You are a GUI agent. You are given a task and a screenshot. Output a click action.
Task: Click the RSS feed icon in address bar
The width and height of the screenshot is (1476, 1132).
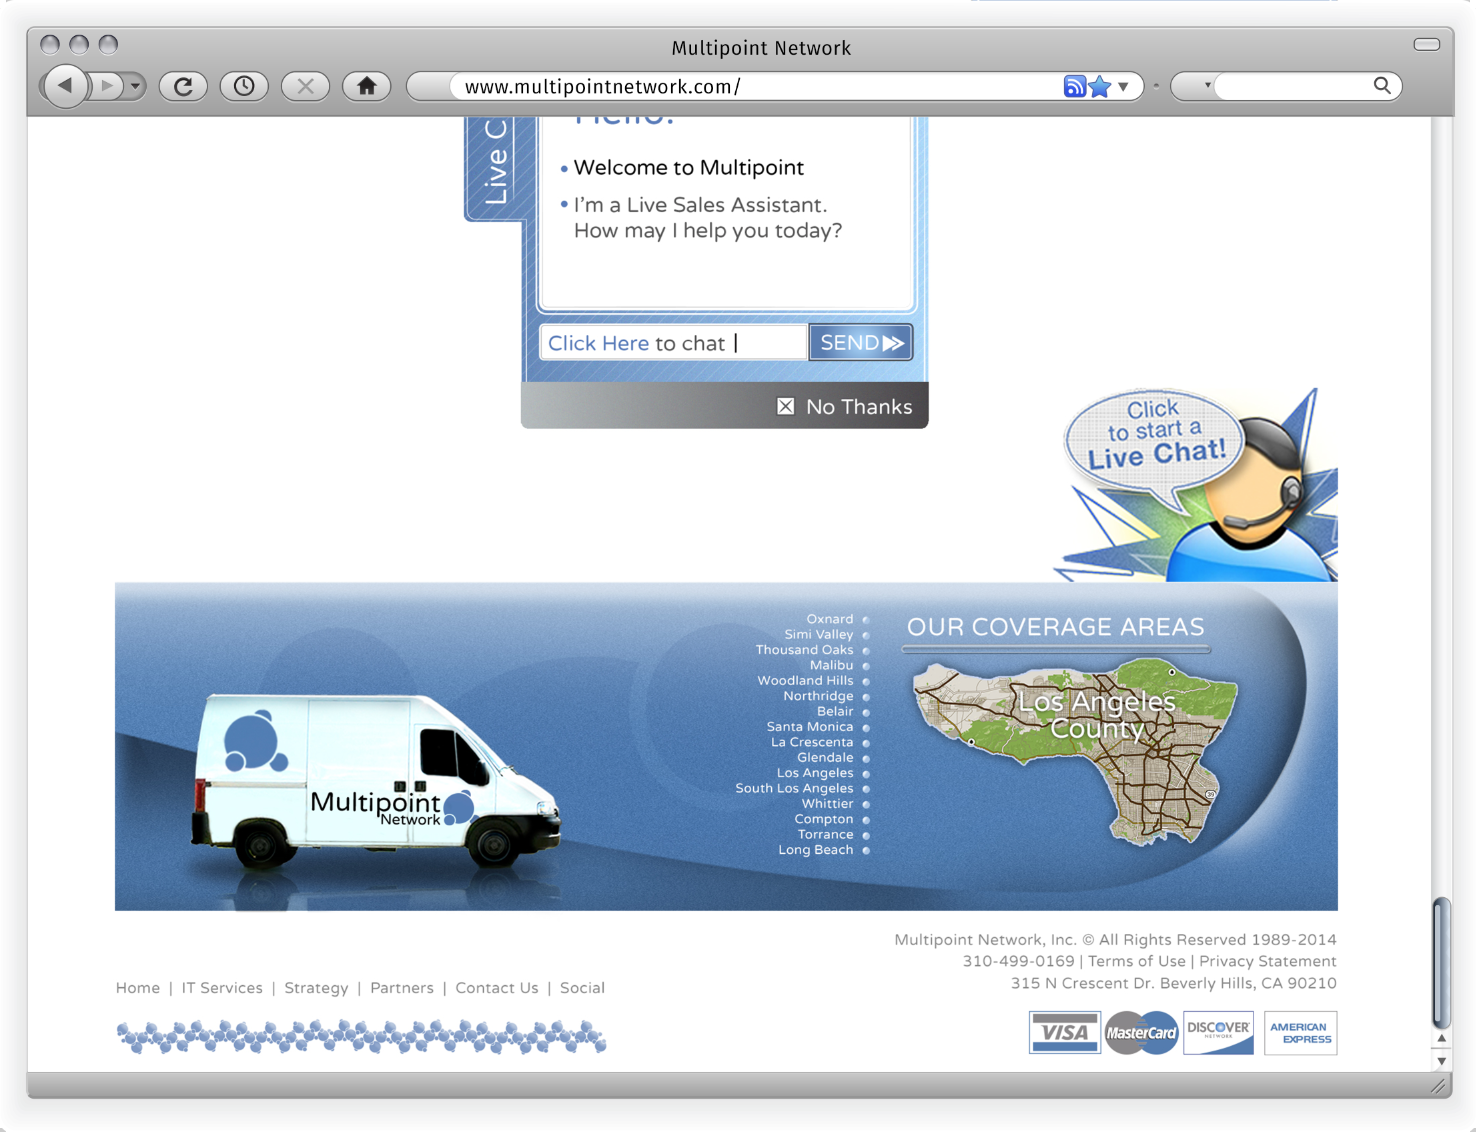point(1074,86)
